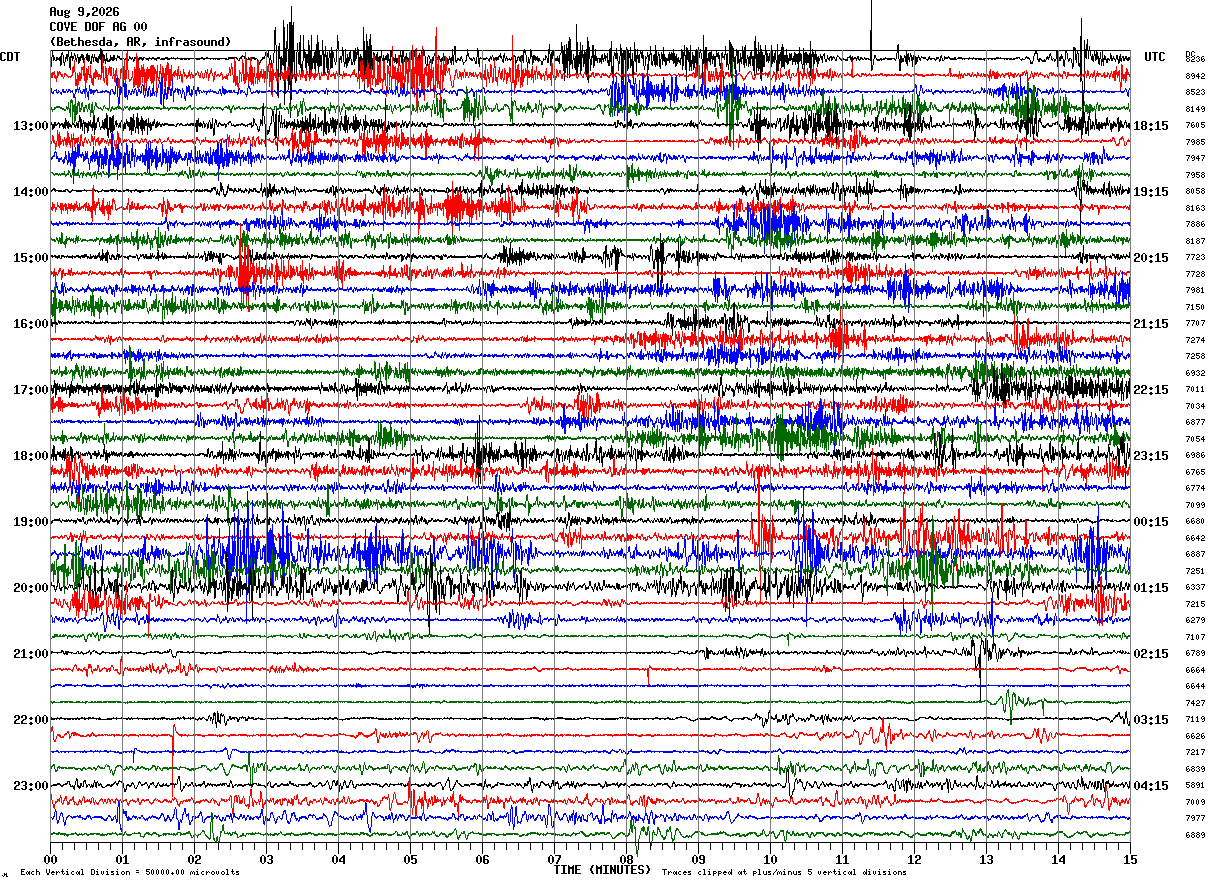The width and height of the screenshot is (1210, 886).
Task: Click the DC offset value '7150'
Action: click(1195, 307)
